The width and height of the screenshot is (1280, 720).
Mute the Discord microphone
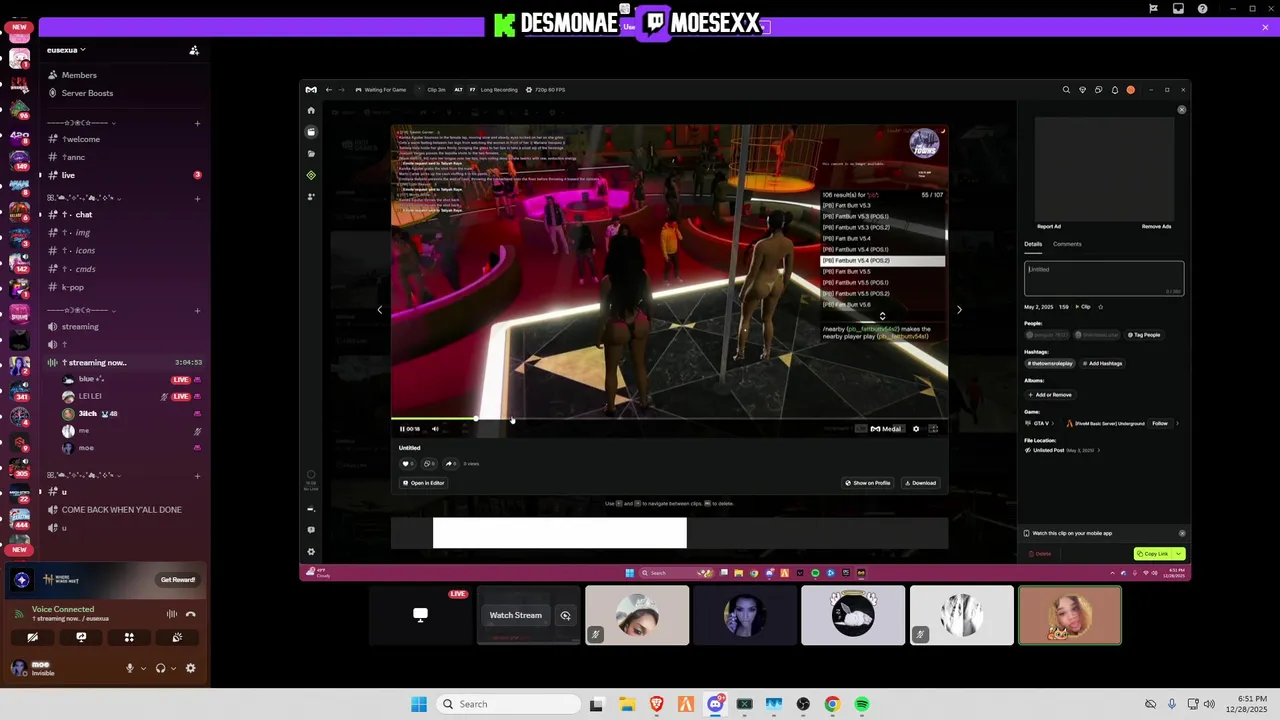[129, 668]
